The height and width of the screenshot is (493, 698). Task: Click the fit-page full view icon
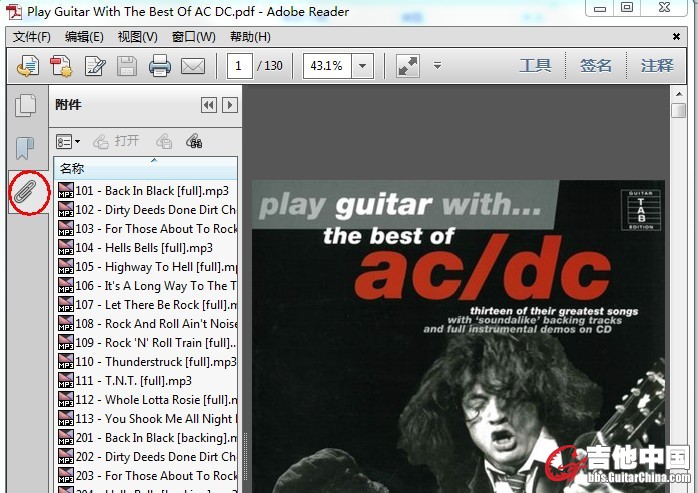407,66
